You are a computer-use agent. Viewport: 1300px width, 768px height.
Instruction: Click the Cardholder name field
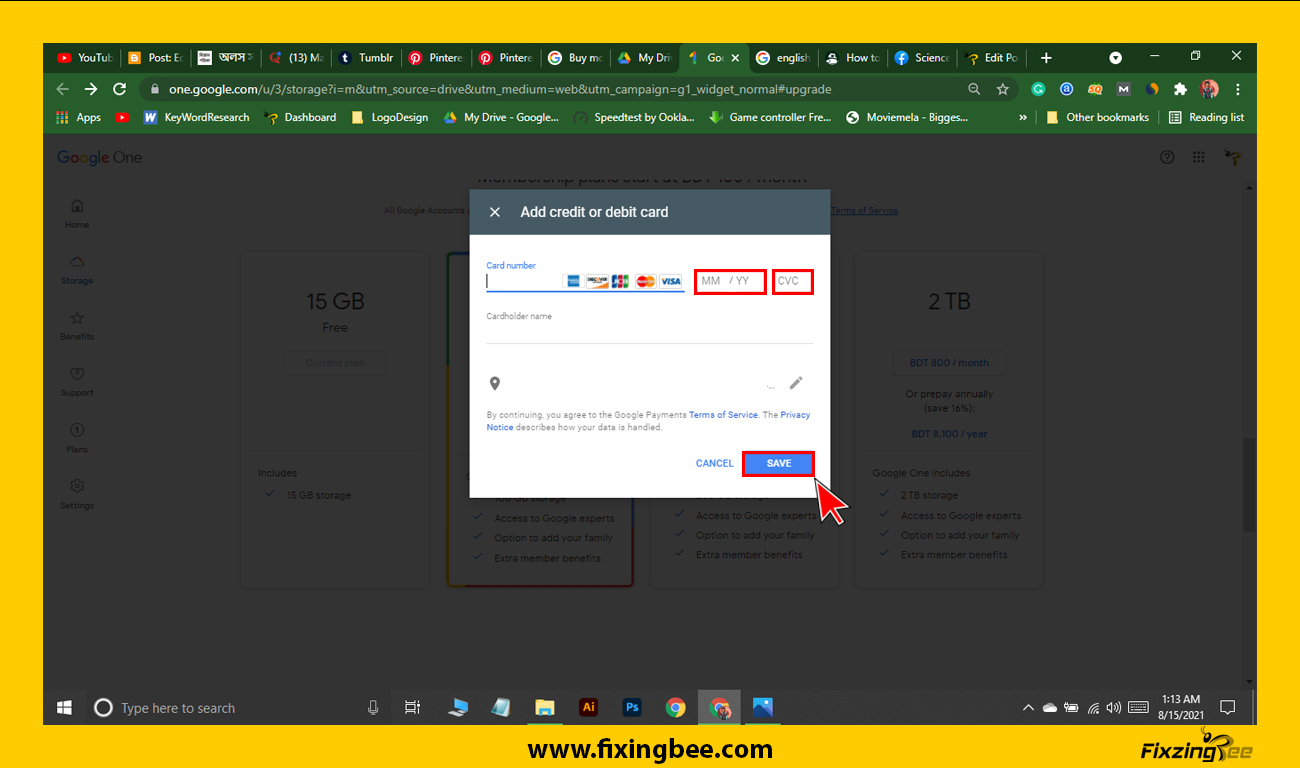[649, 333]
